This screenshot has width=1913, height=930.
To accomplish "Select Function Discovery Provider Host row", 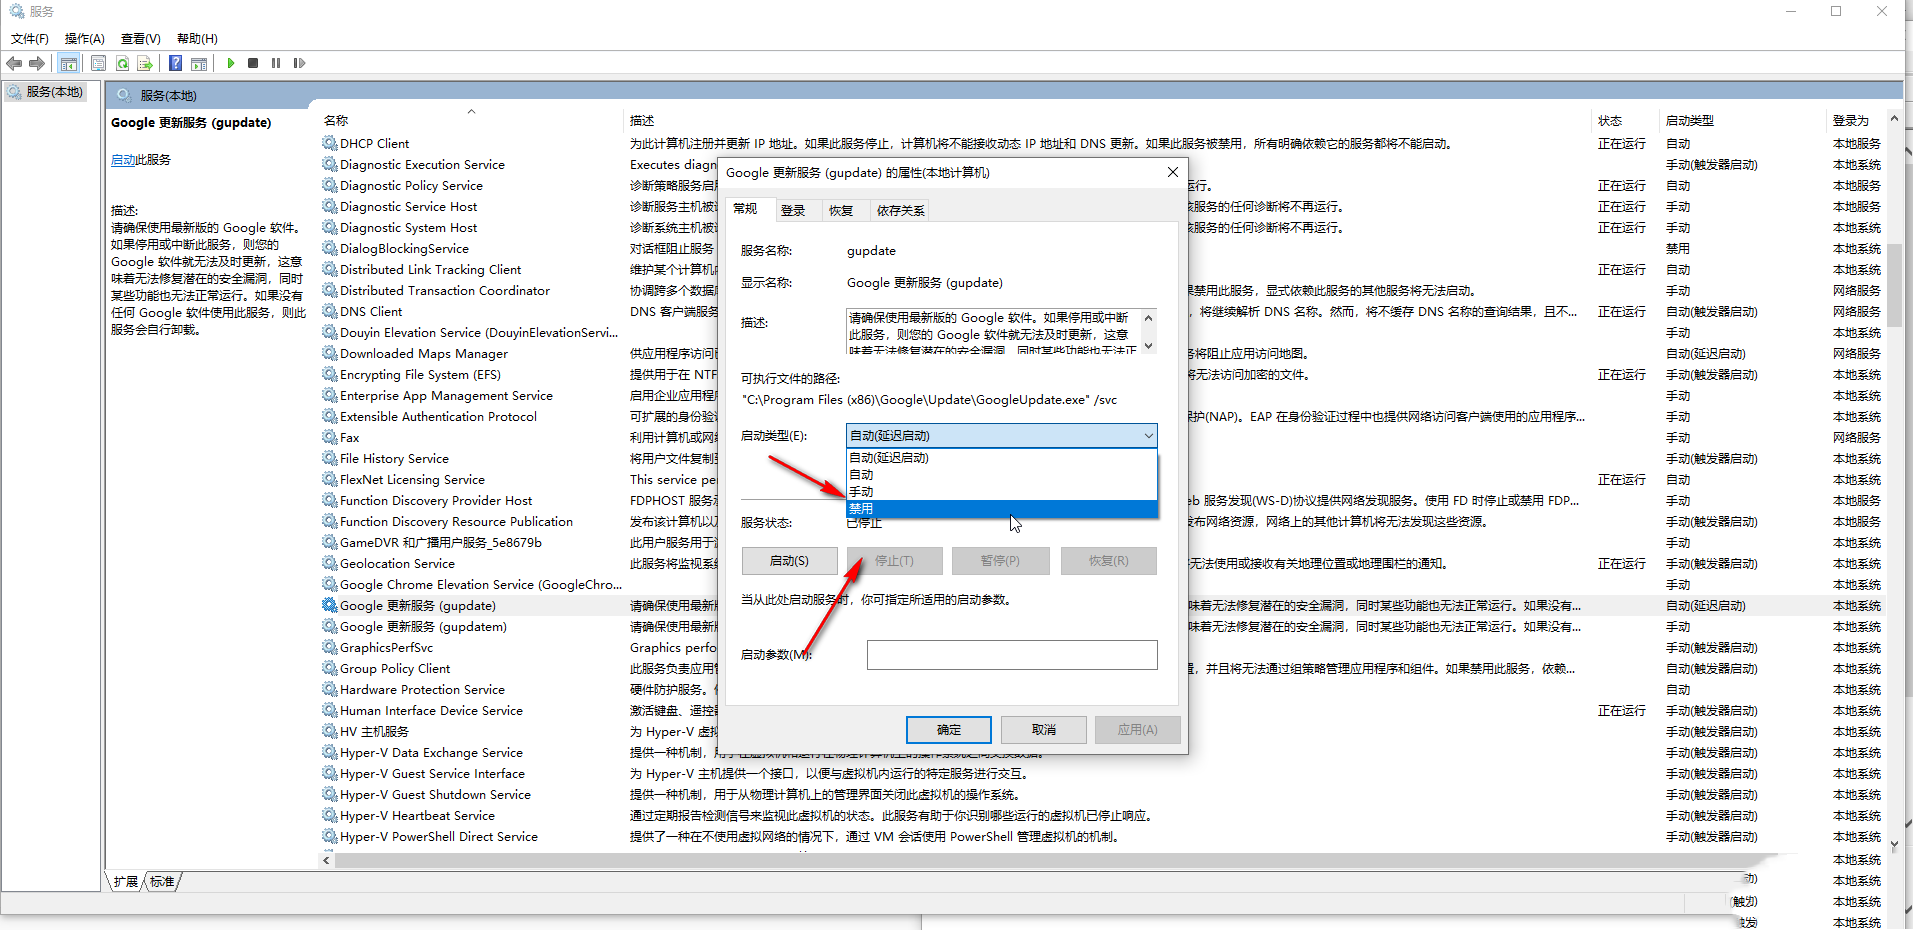I will (x=436, y=500).
